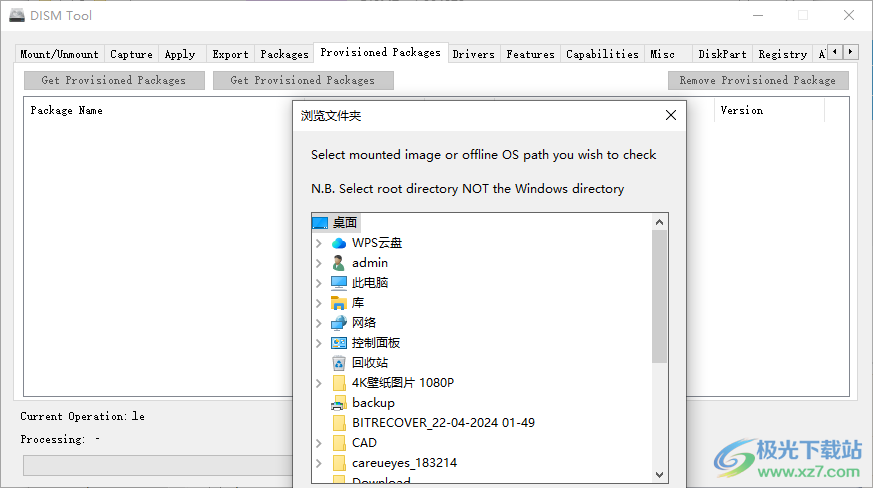Click the folder tree scroll-up arrow

659,222
